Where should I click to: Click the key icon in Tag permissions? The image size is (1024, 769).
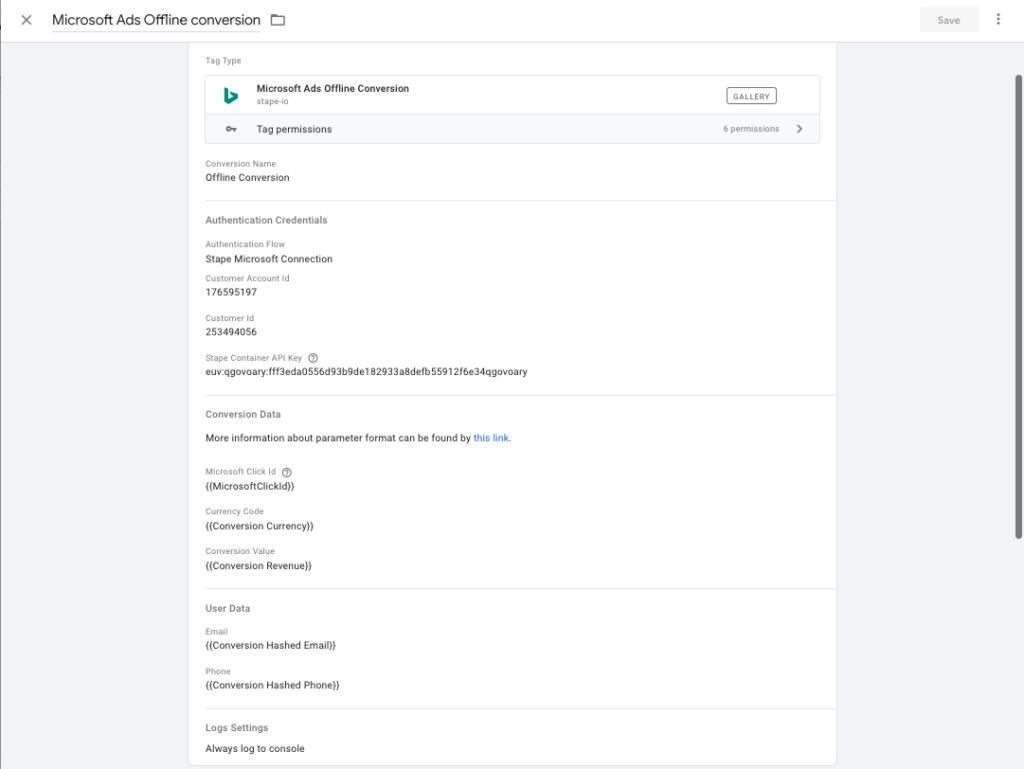(231, 129)
